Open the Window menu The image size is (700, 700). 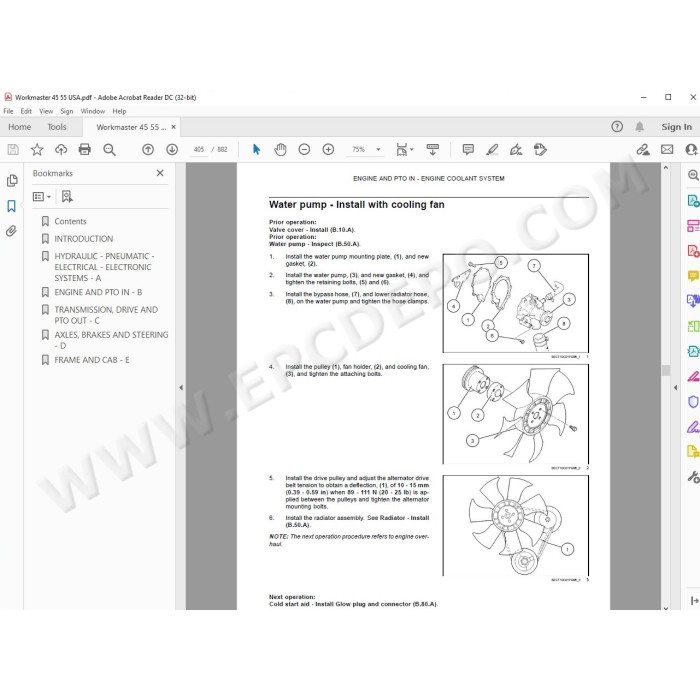coord(93,111)
